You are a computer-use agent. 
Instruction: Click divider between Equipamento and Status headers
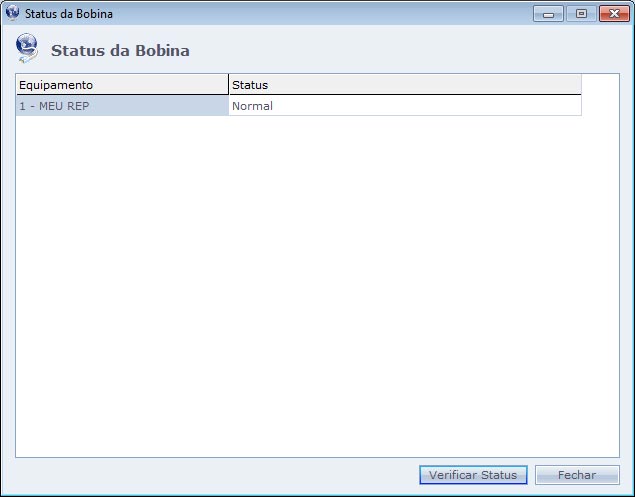[x=229, y=85]
